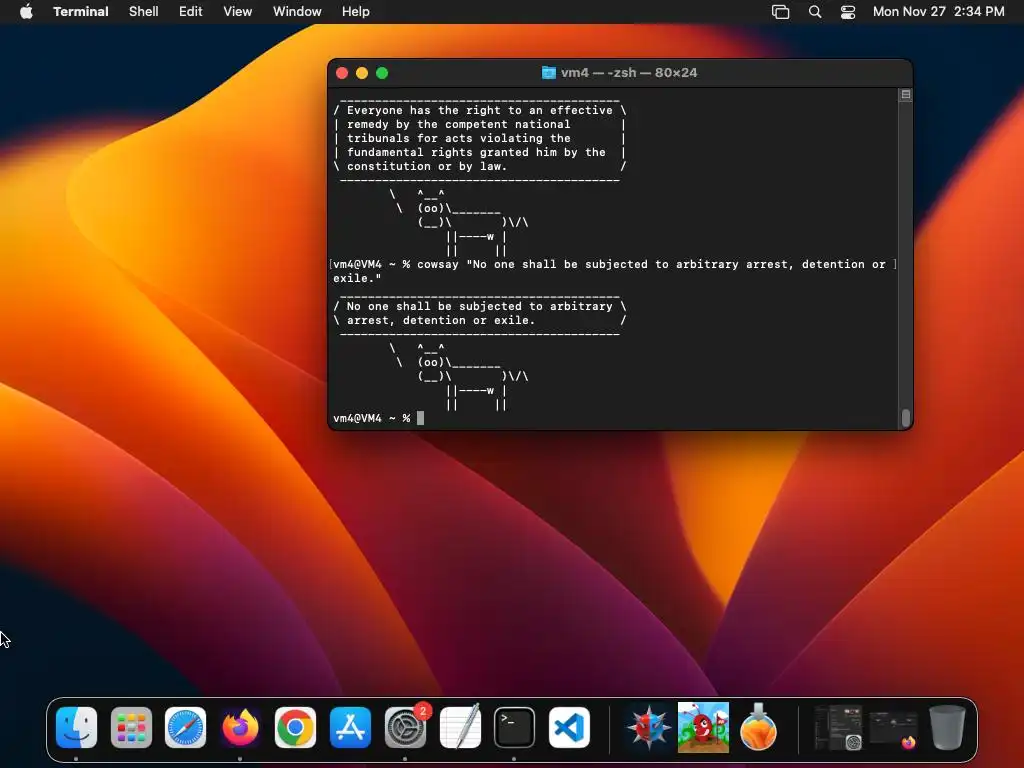Open Stage Manager menu bar icon
The height and width of the screenshot is (768, 1024).
[780, 12]
